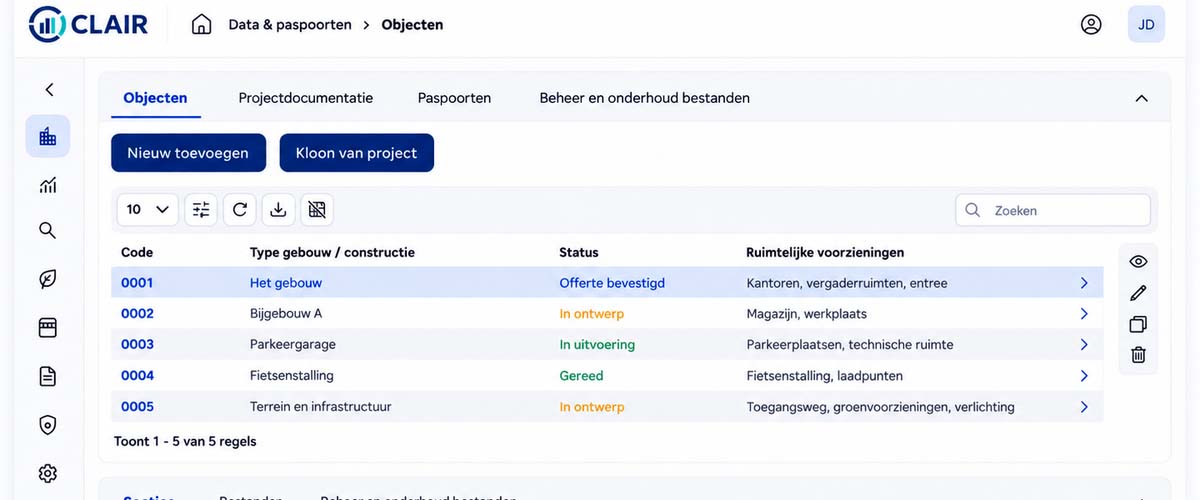Screen dimensions: 1200x500
Task: Open object code 0001
Action: (x=137, y=283)
